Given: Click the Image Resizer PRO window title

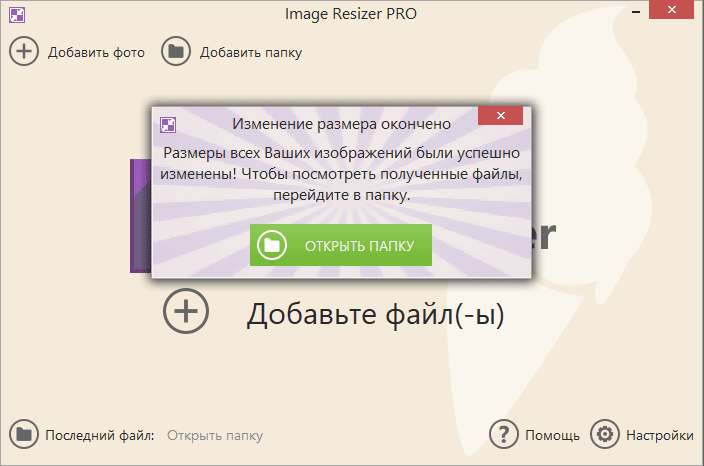Looking at the screenshot, I should click(x=351, y=14).
